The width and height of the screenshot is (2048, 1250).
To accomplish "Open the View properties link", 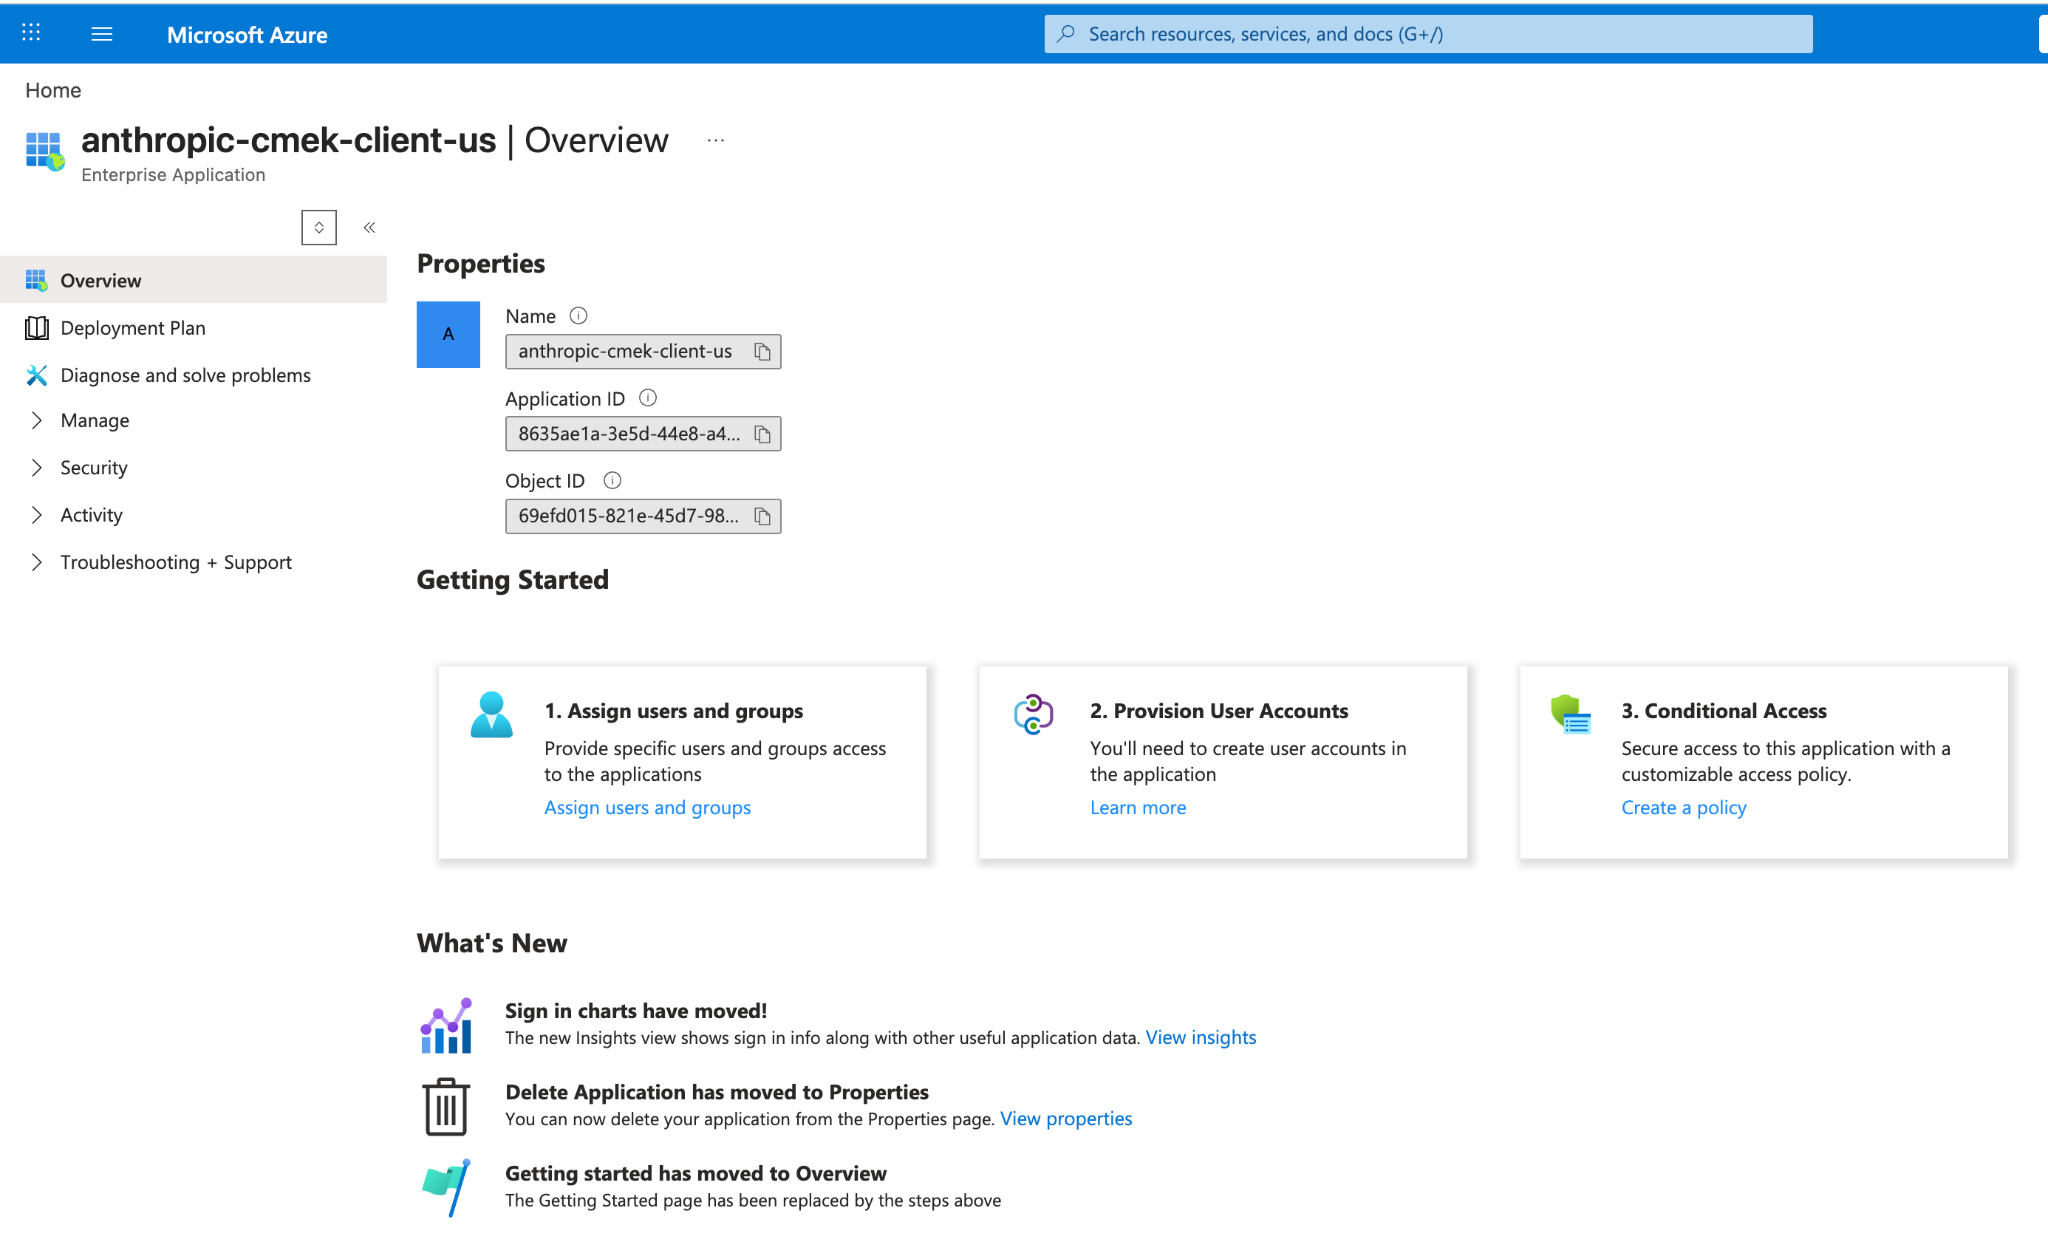I will tap(1066, 1118).
